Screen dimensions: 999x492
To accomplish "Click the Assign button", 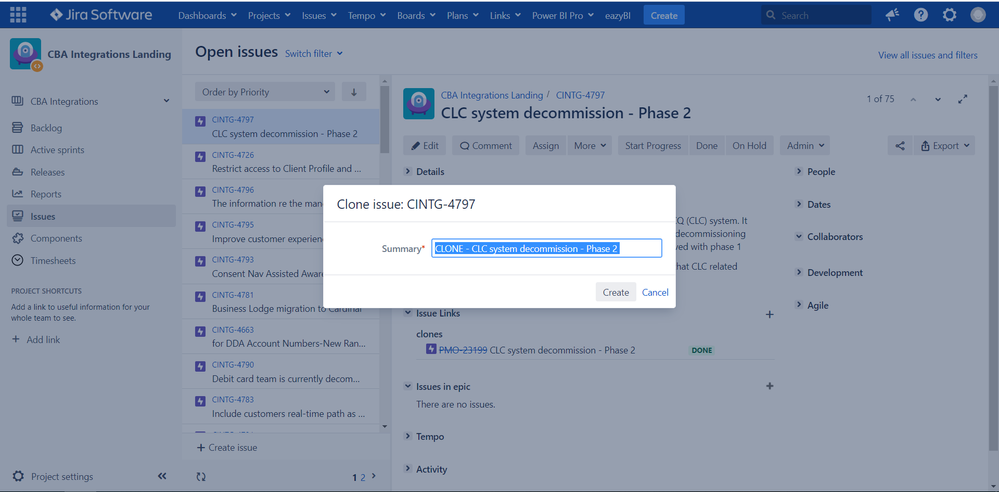I will (545, 145).
